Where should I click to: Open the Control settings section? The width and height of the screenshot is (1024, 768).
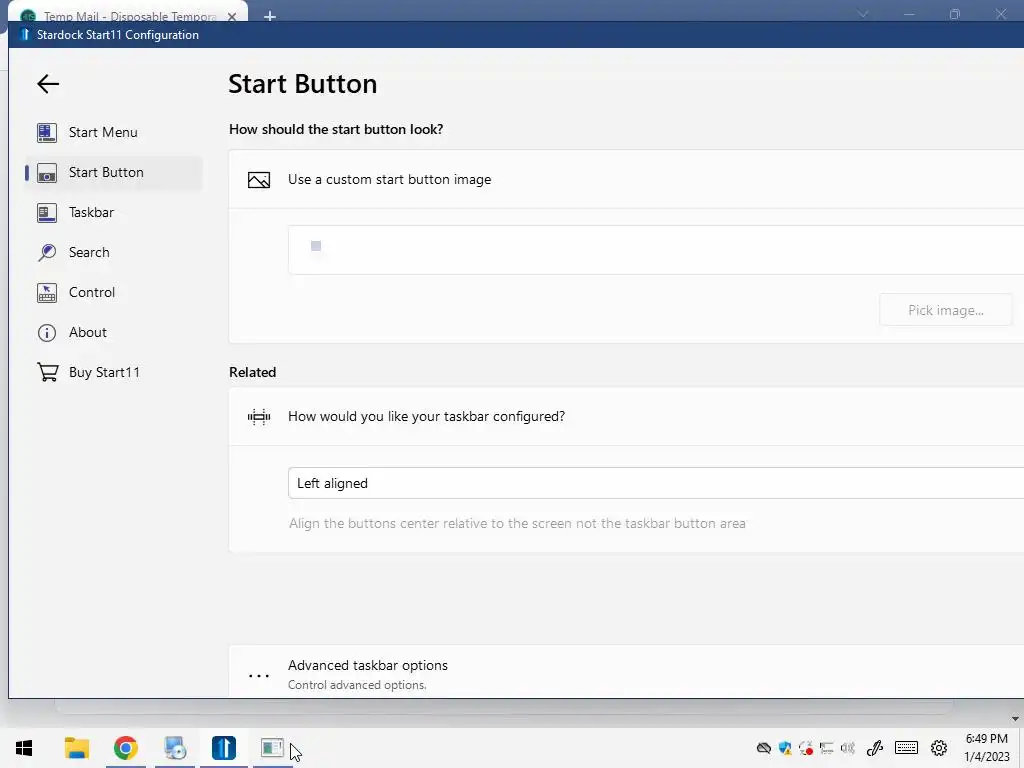(114, 292)
